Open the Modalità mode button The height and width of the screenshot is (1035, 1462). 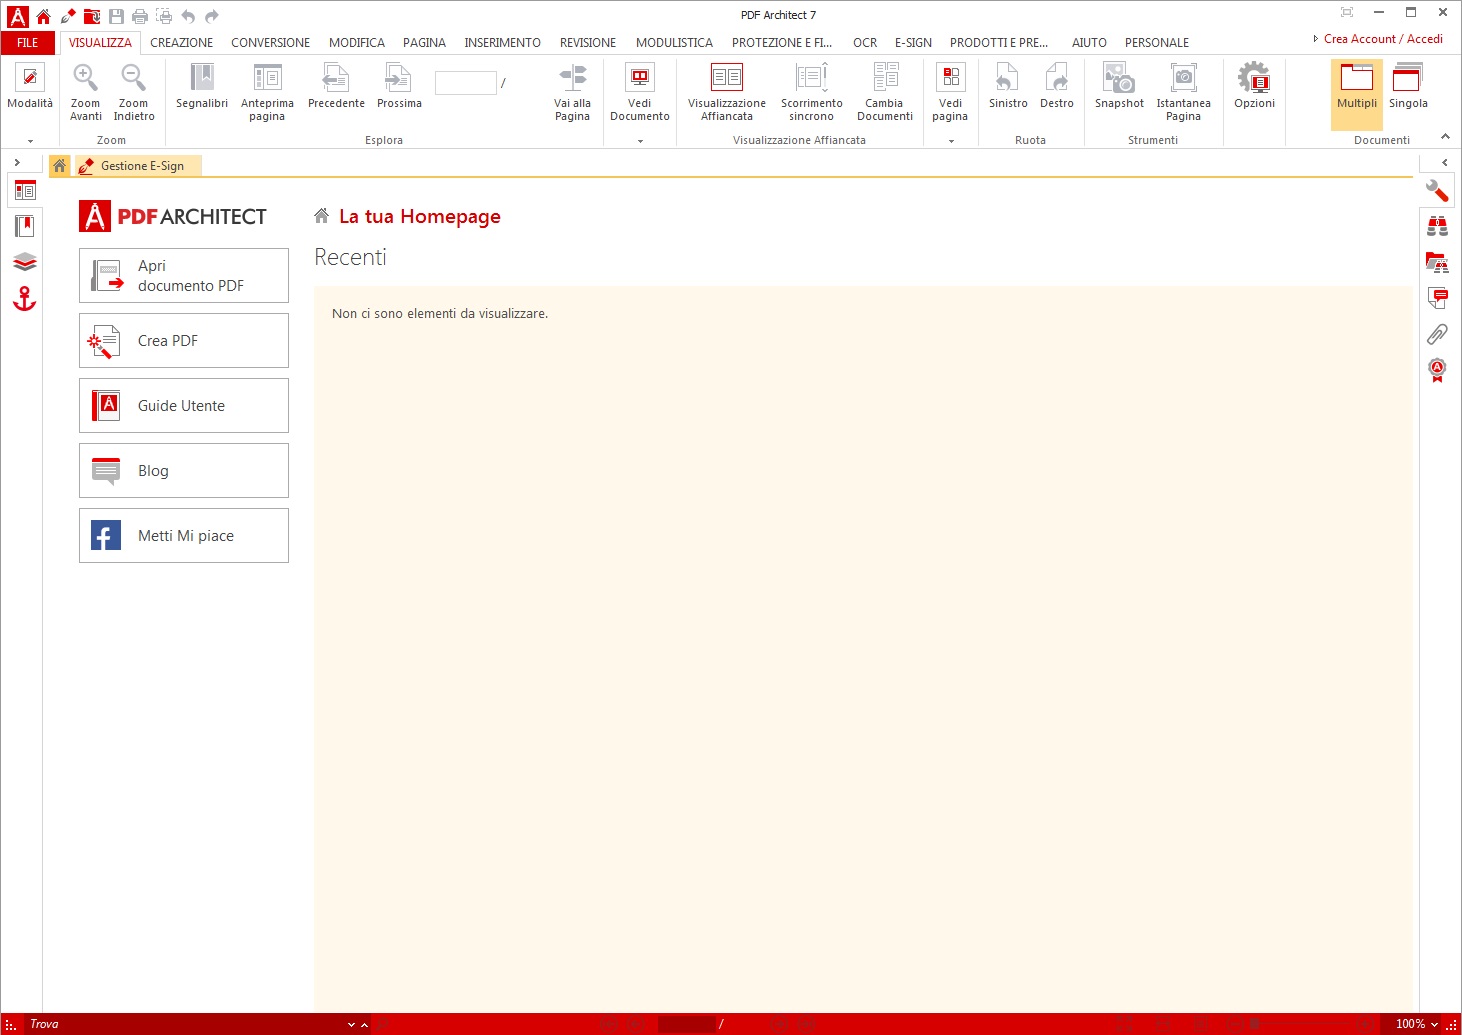30,85
